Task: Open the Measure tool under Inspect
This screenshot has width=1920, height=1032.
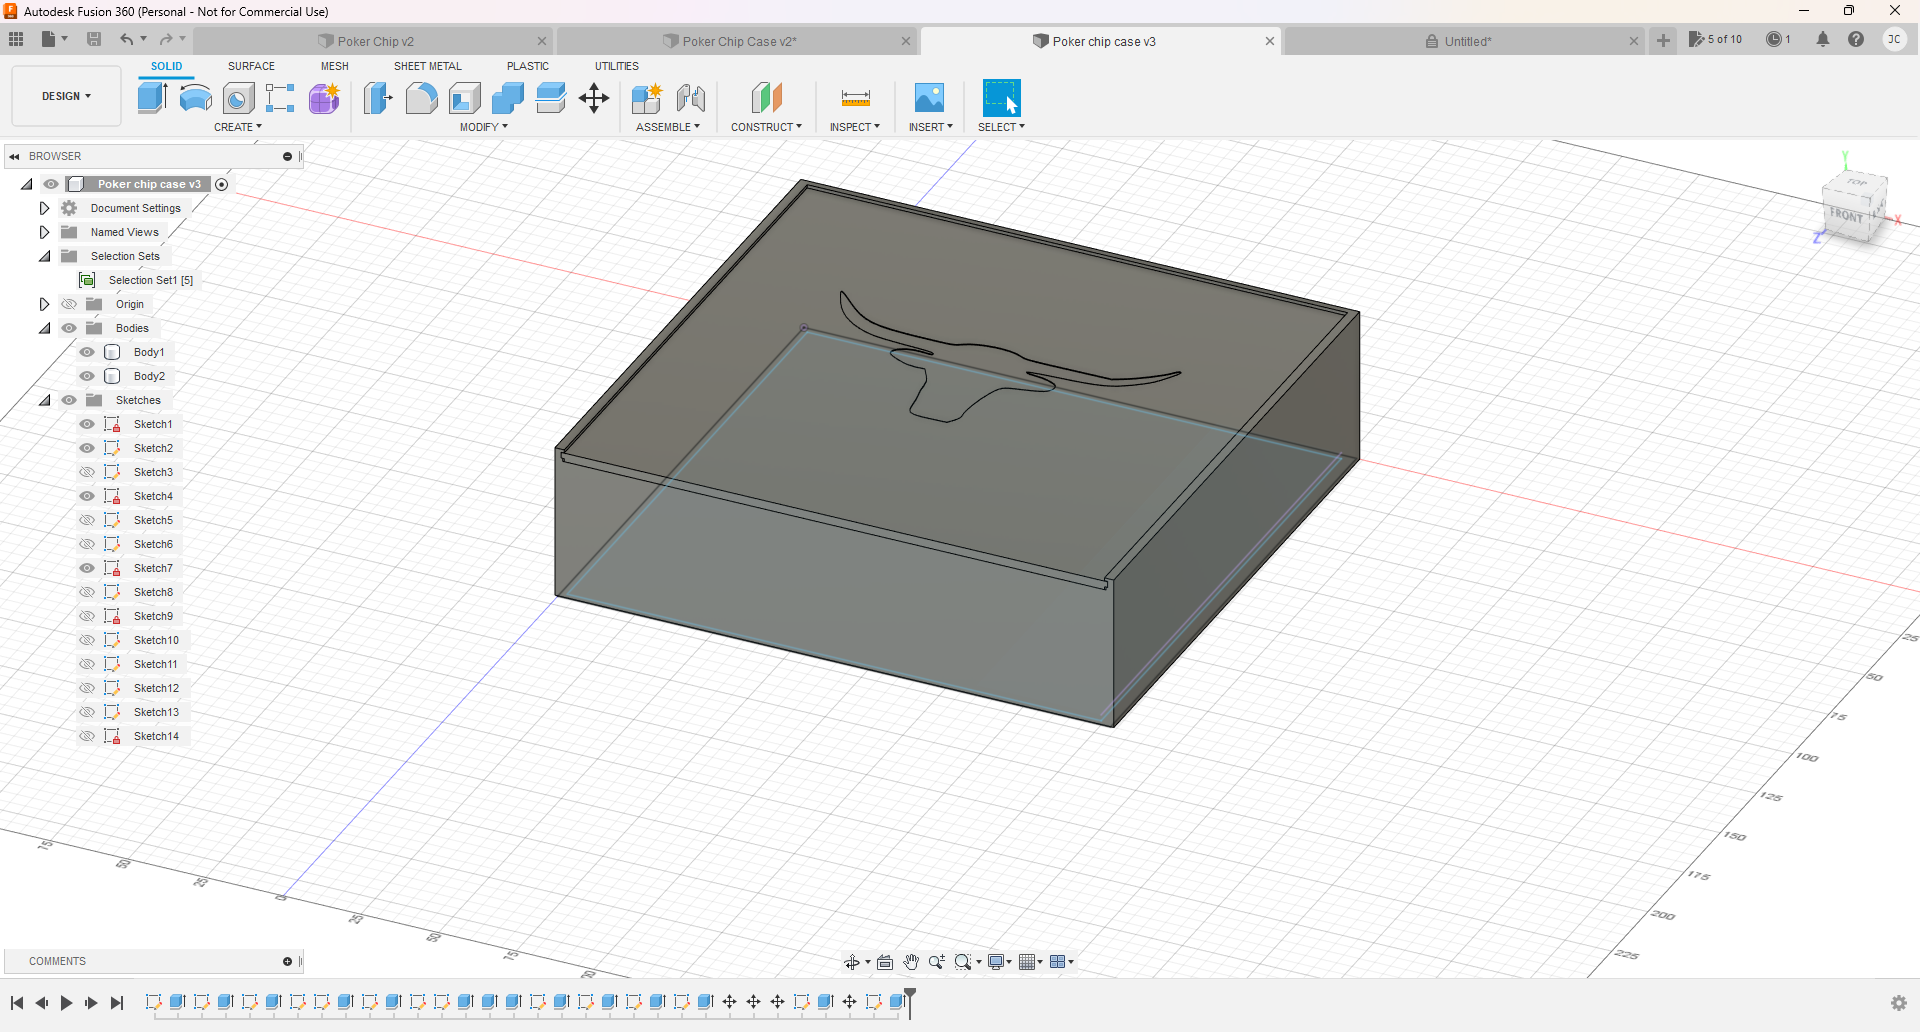Action: click(855, 98)
